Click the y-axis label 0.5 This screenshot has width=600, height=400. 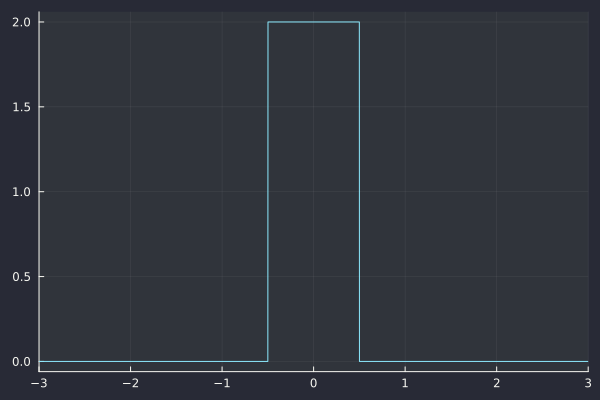(x=21, y=277)
